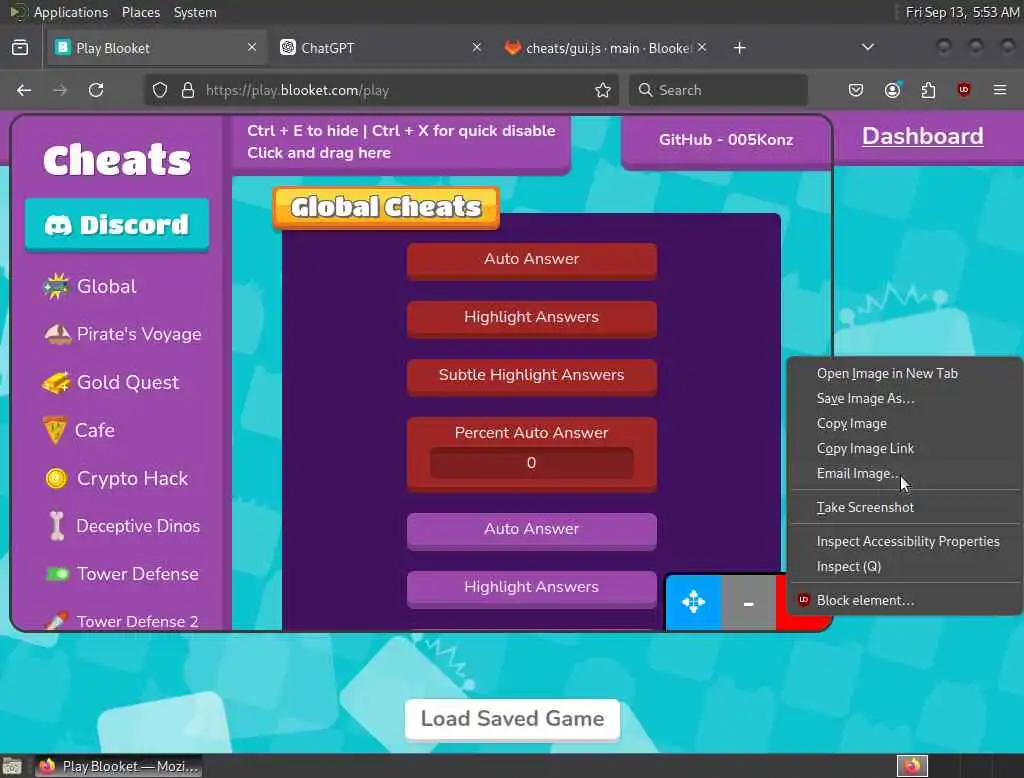Click the Percent Auto Answer value field

532,462
